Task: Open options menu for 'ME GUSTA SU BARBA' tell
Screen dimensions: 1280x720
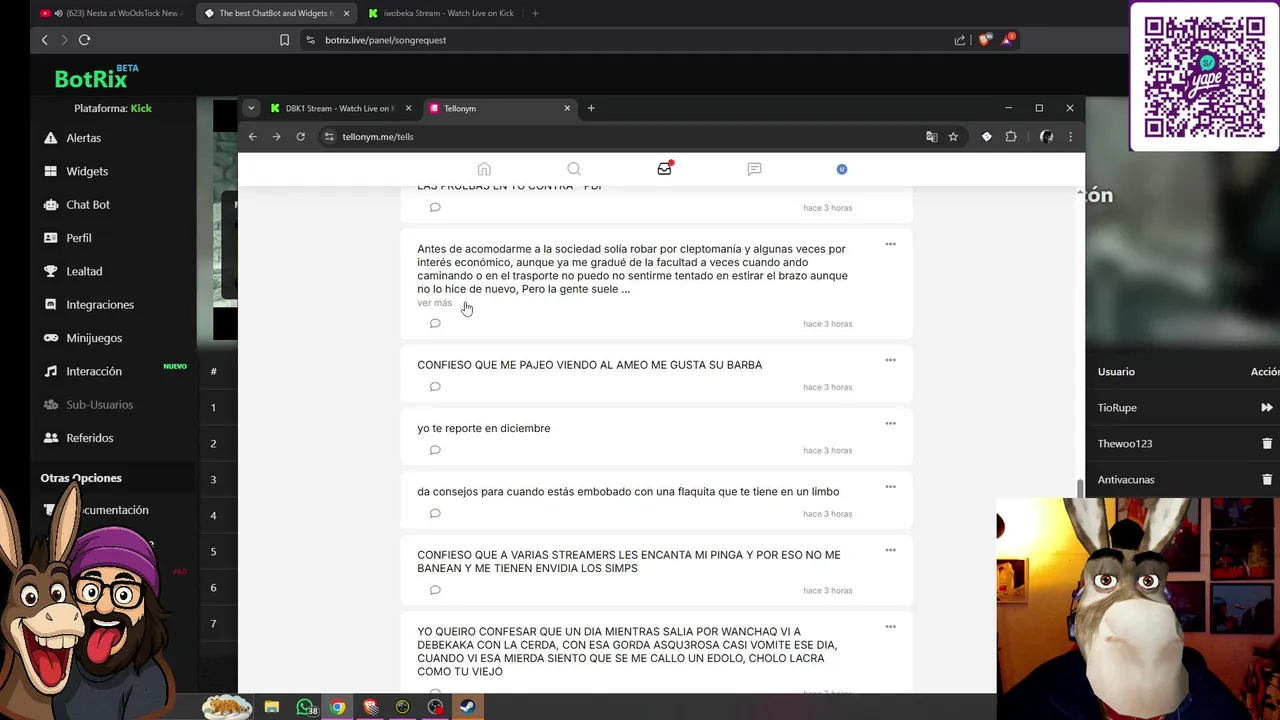Action: tap(890, 360)
